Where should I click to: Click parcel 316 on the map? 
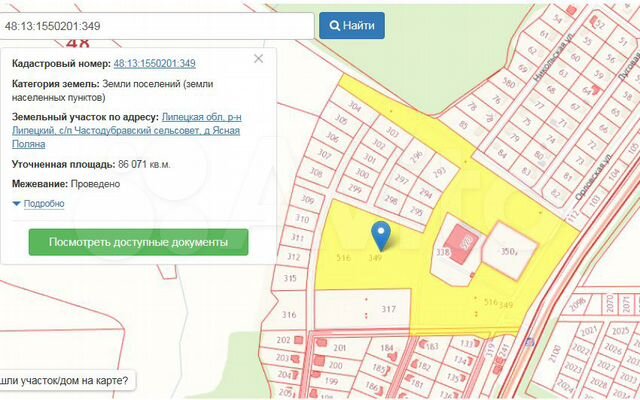(290, 314)
